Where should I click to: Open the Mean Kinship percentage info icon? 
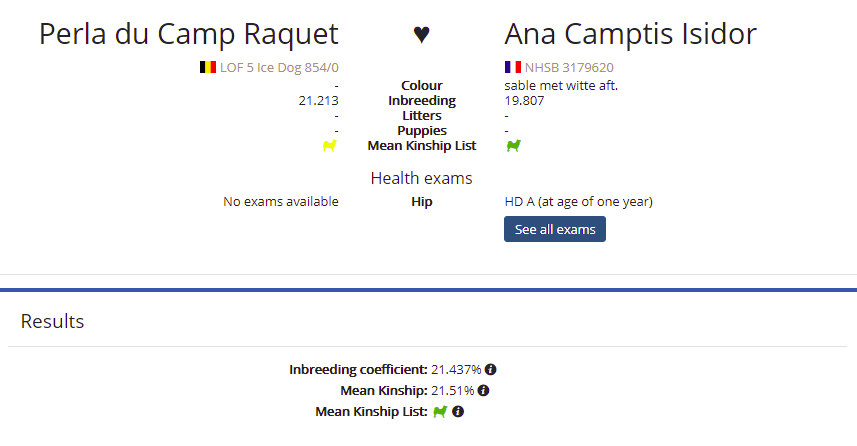[483, 390]
